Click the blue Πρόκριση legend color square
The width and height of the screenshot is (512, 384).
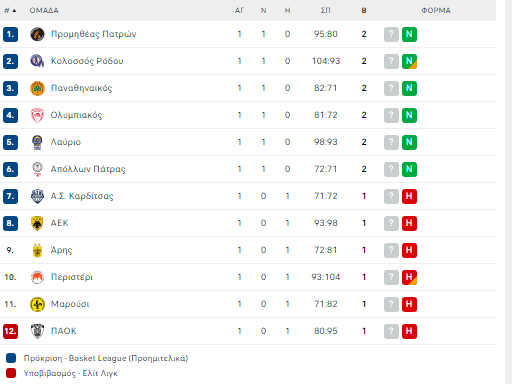[x=11, y=358]
